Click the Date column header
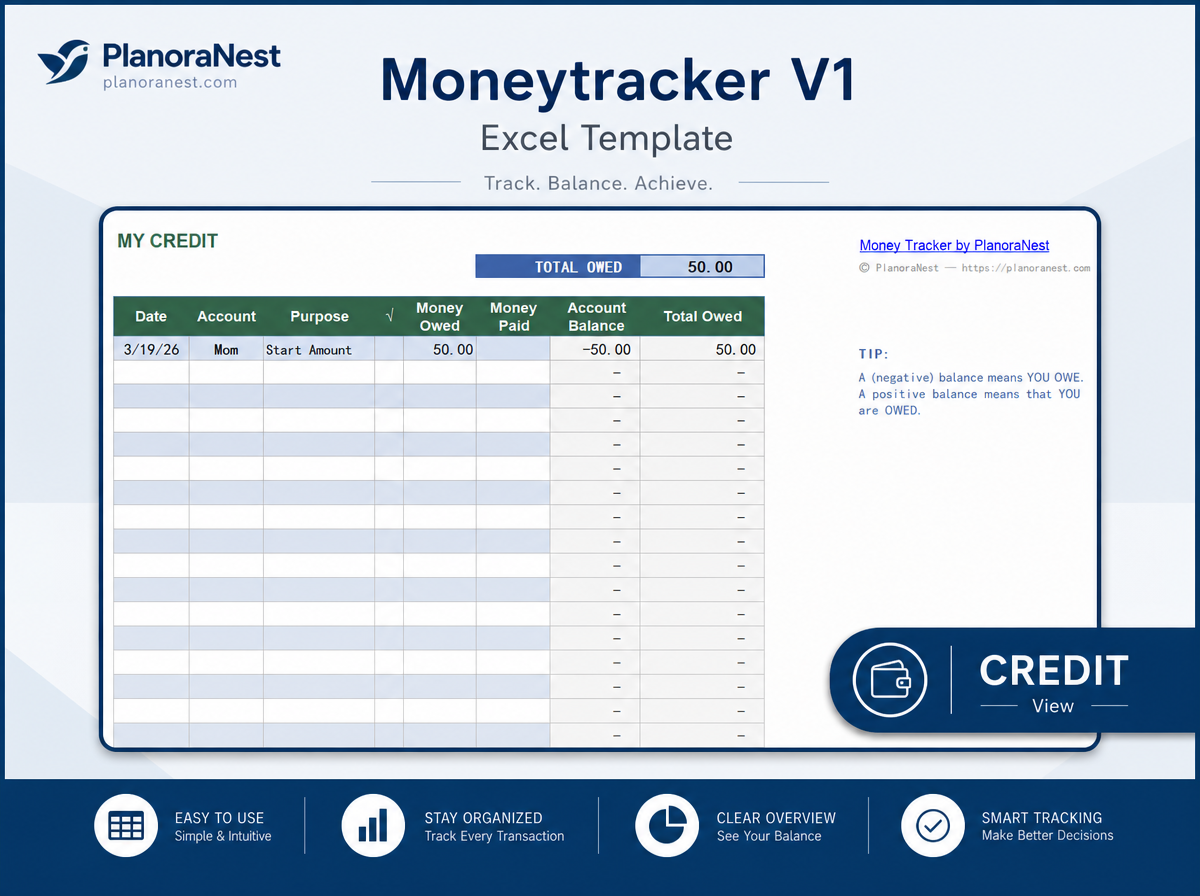 (151, 316)
